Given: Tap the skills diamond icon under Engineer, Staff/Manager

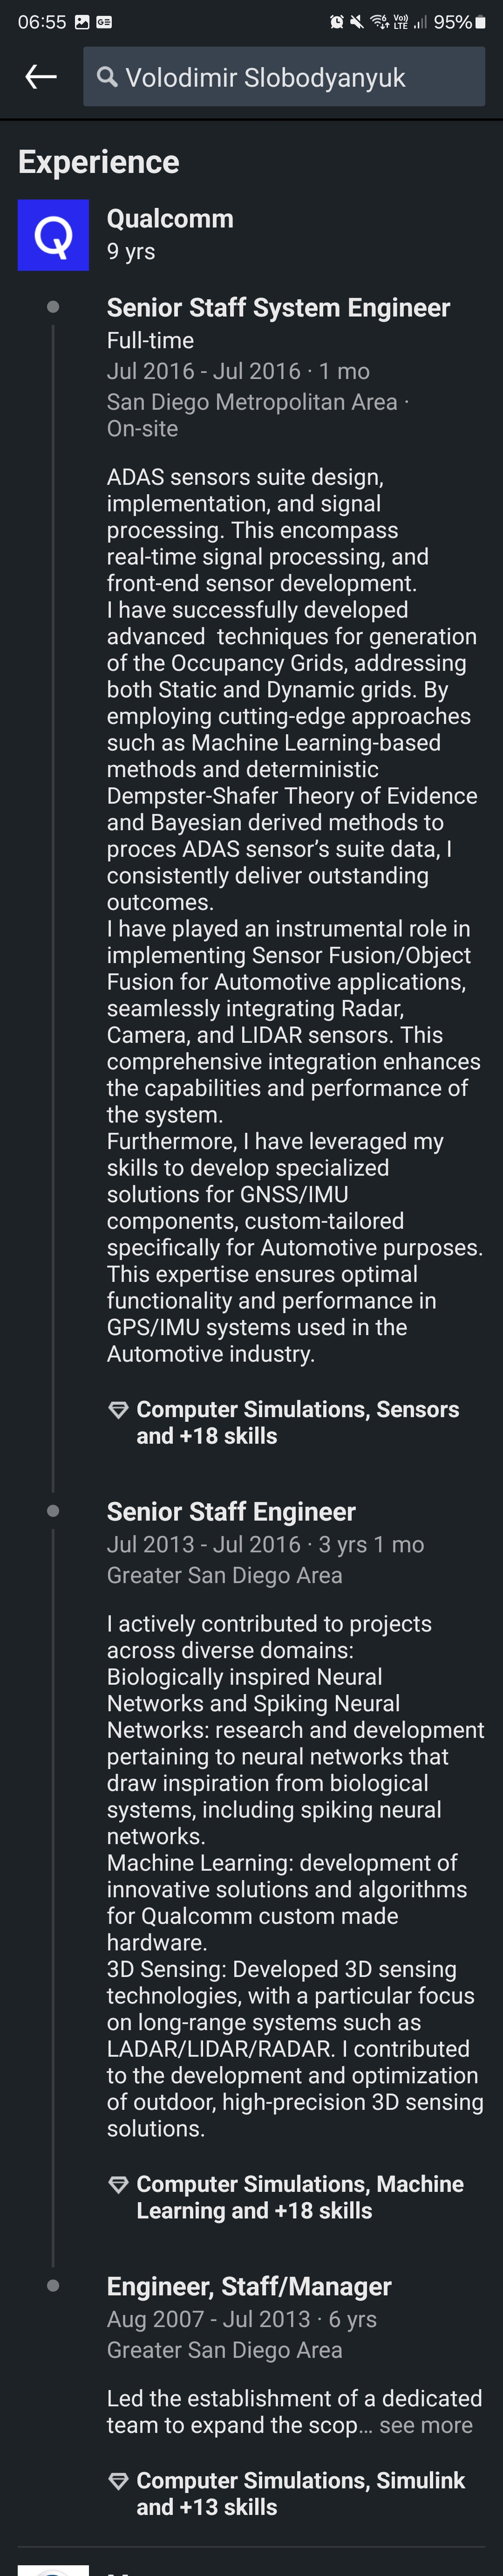Looking at the screenshot, I should [118, 2481].
